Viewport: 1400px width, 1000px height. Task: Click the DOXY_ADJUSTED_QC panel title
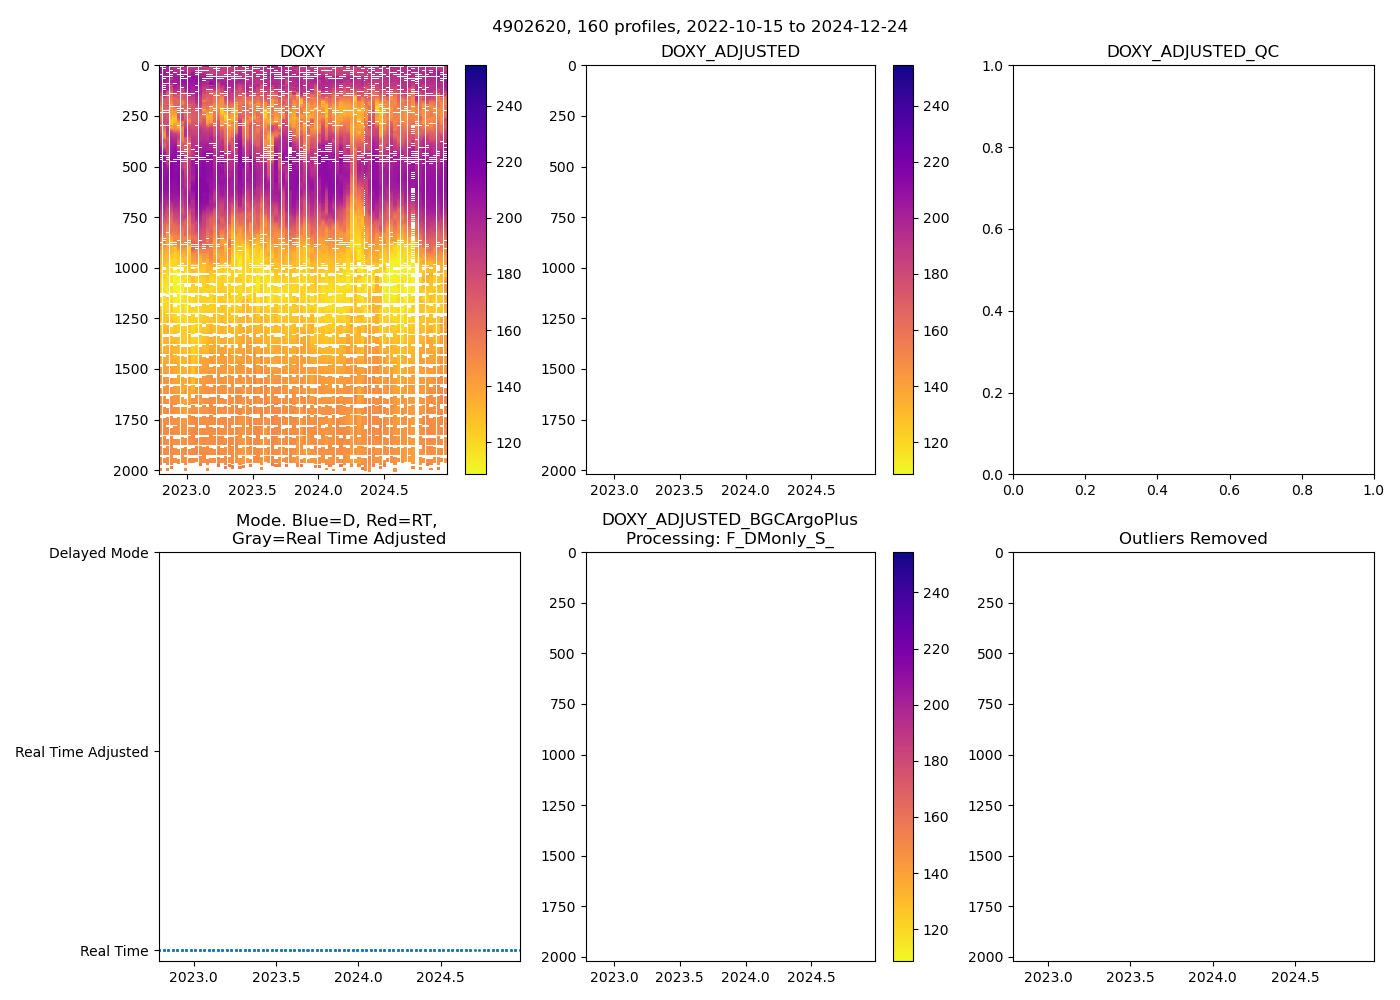coord(1192,52)
